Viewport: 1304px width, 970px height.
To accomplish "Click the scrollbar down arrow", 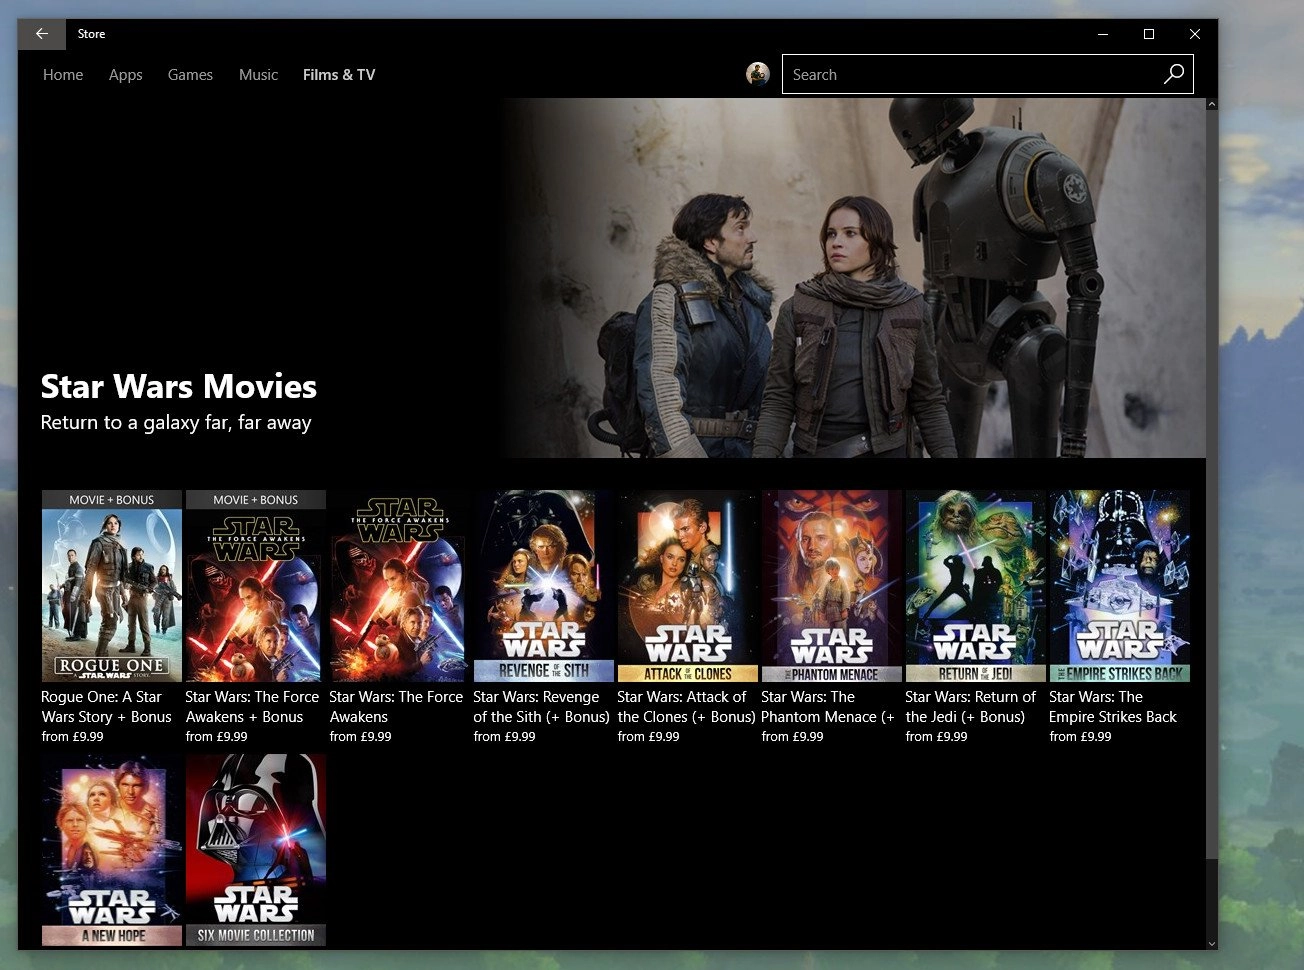I will [x=1212, y=943].
